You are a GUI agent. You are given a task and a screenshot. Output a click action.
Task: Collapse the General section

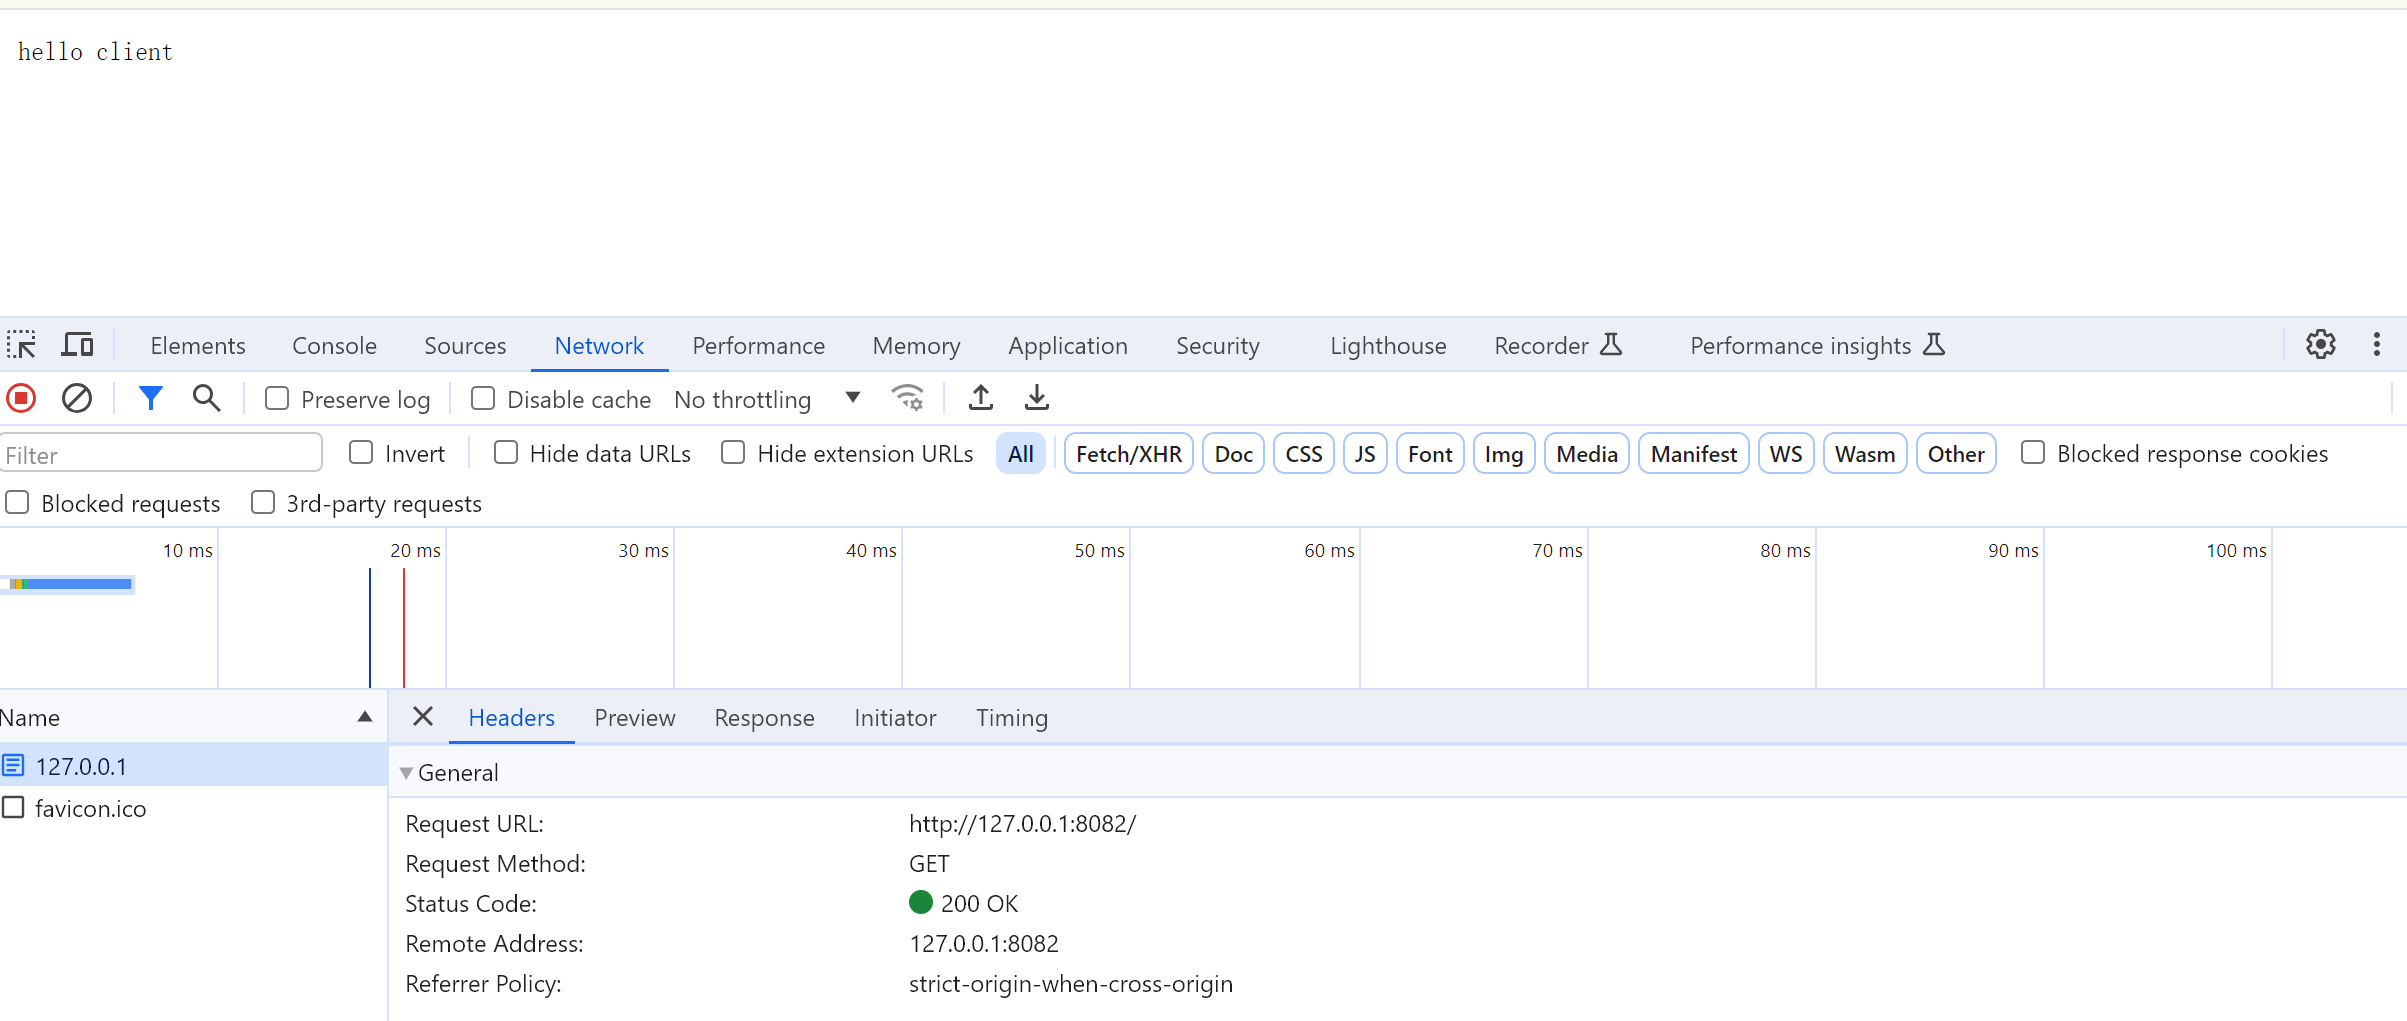click(x=406, y=773)
